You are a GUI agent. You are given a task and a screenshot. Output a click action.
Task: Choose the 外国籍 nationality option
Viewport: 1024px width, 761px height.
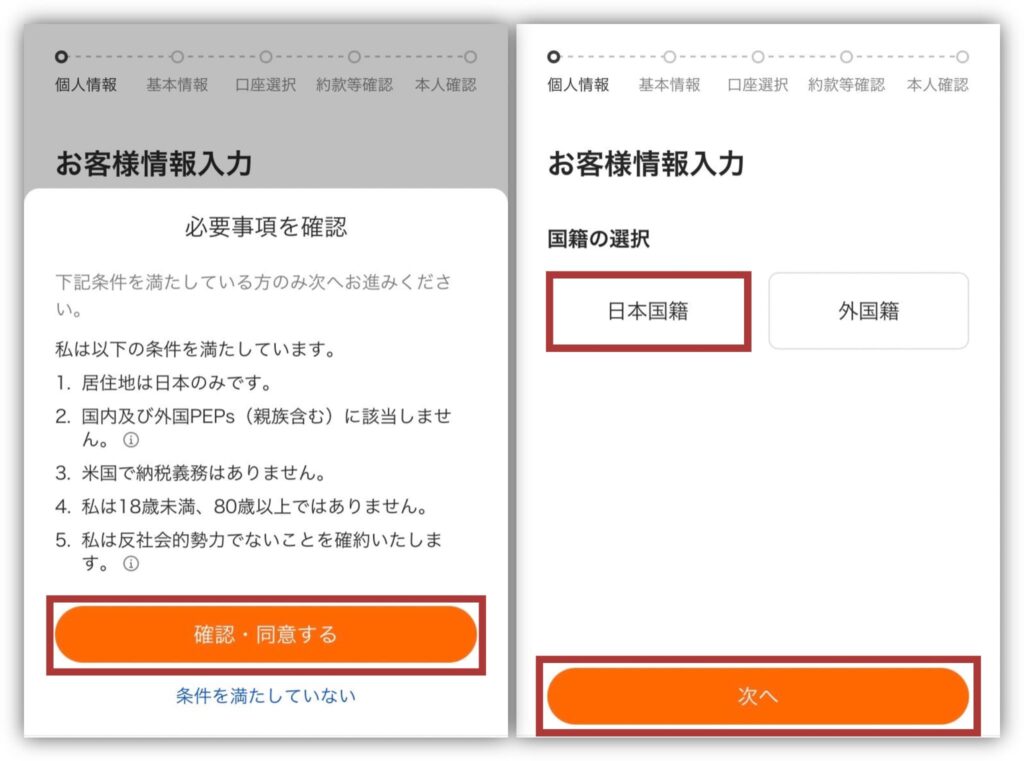868,311
